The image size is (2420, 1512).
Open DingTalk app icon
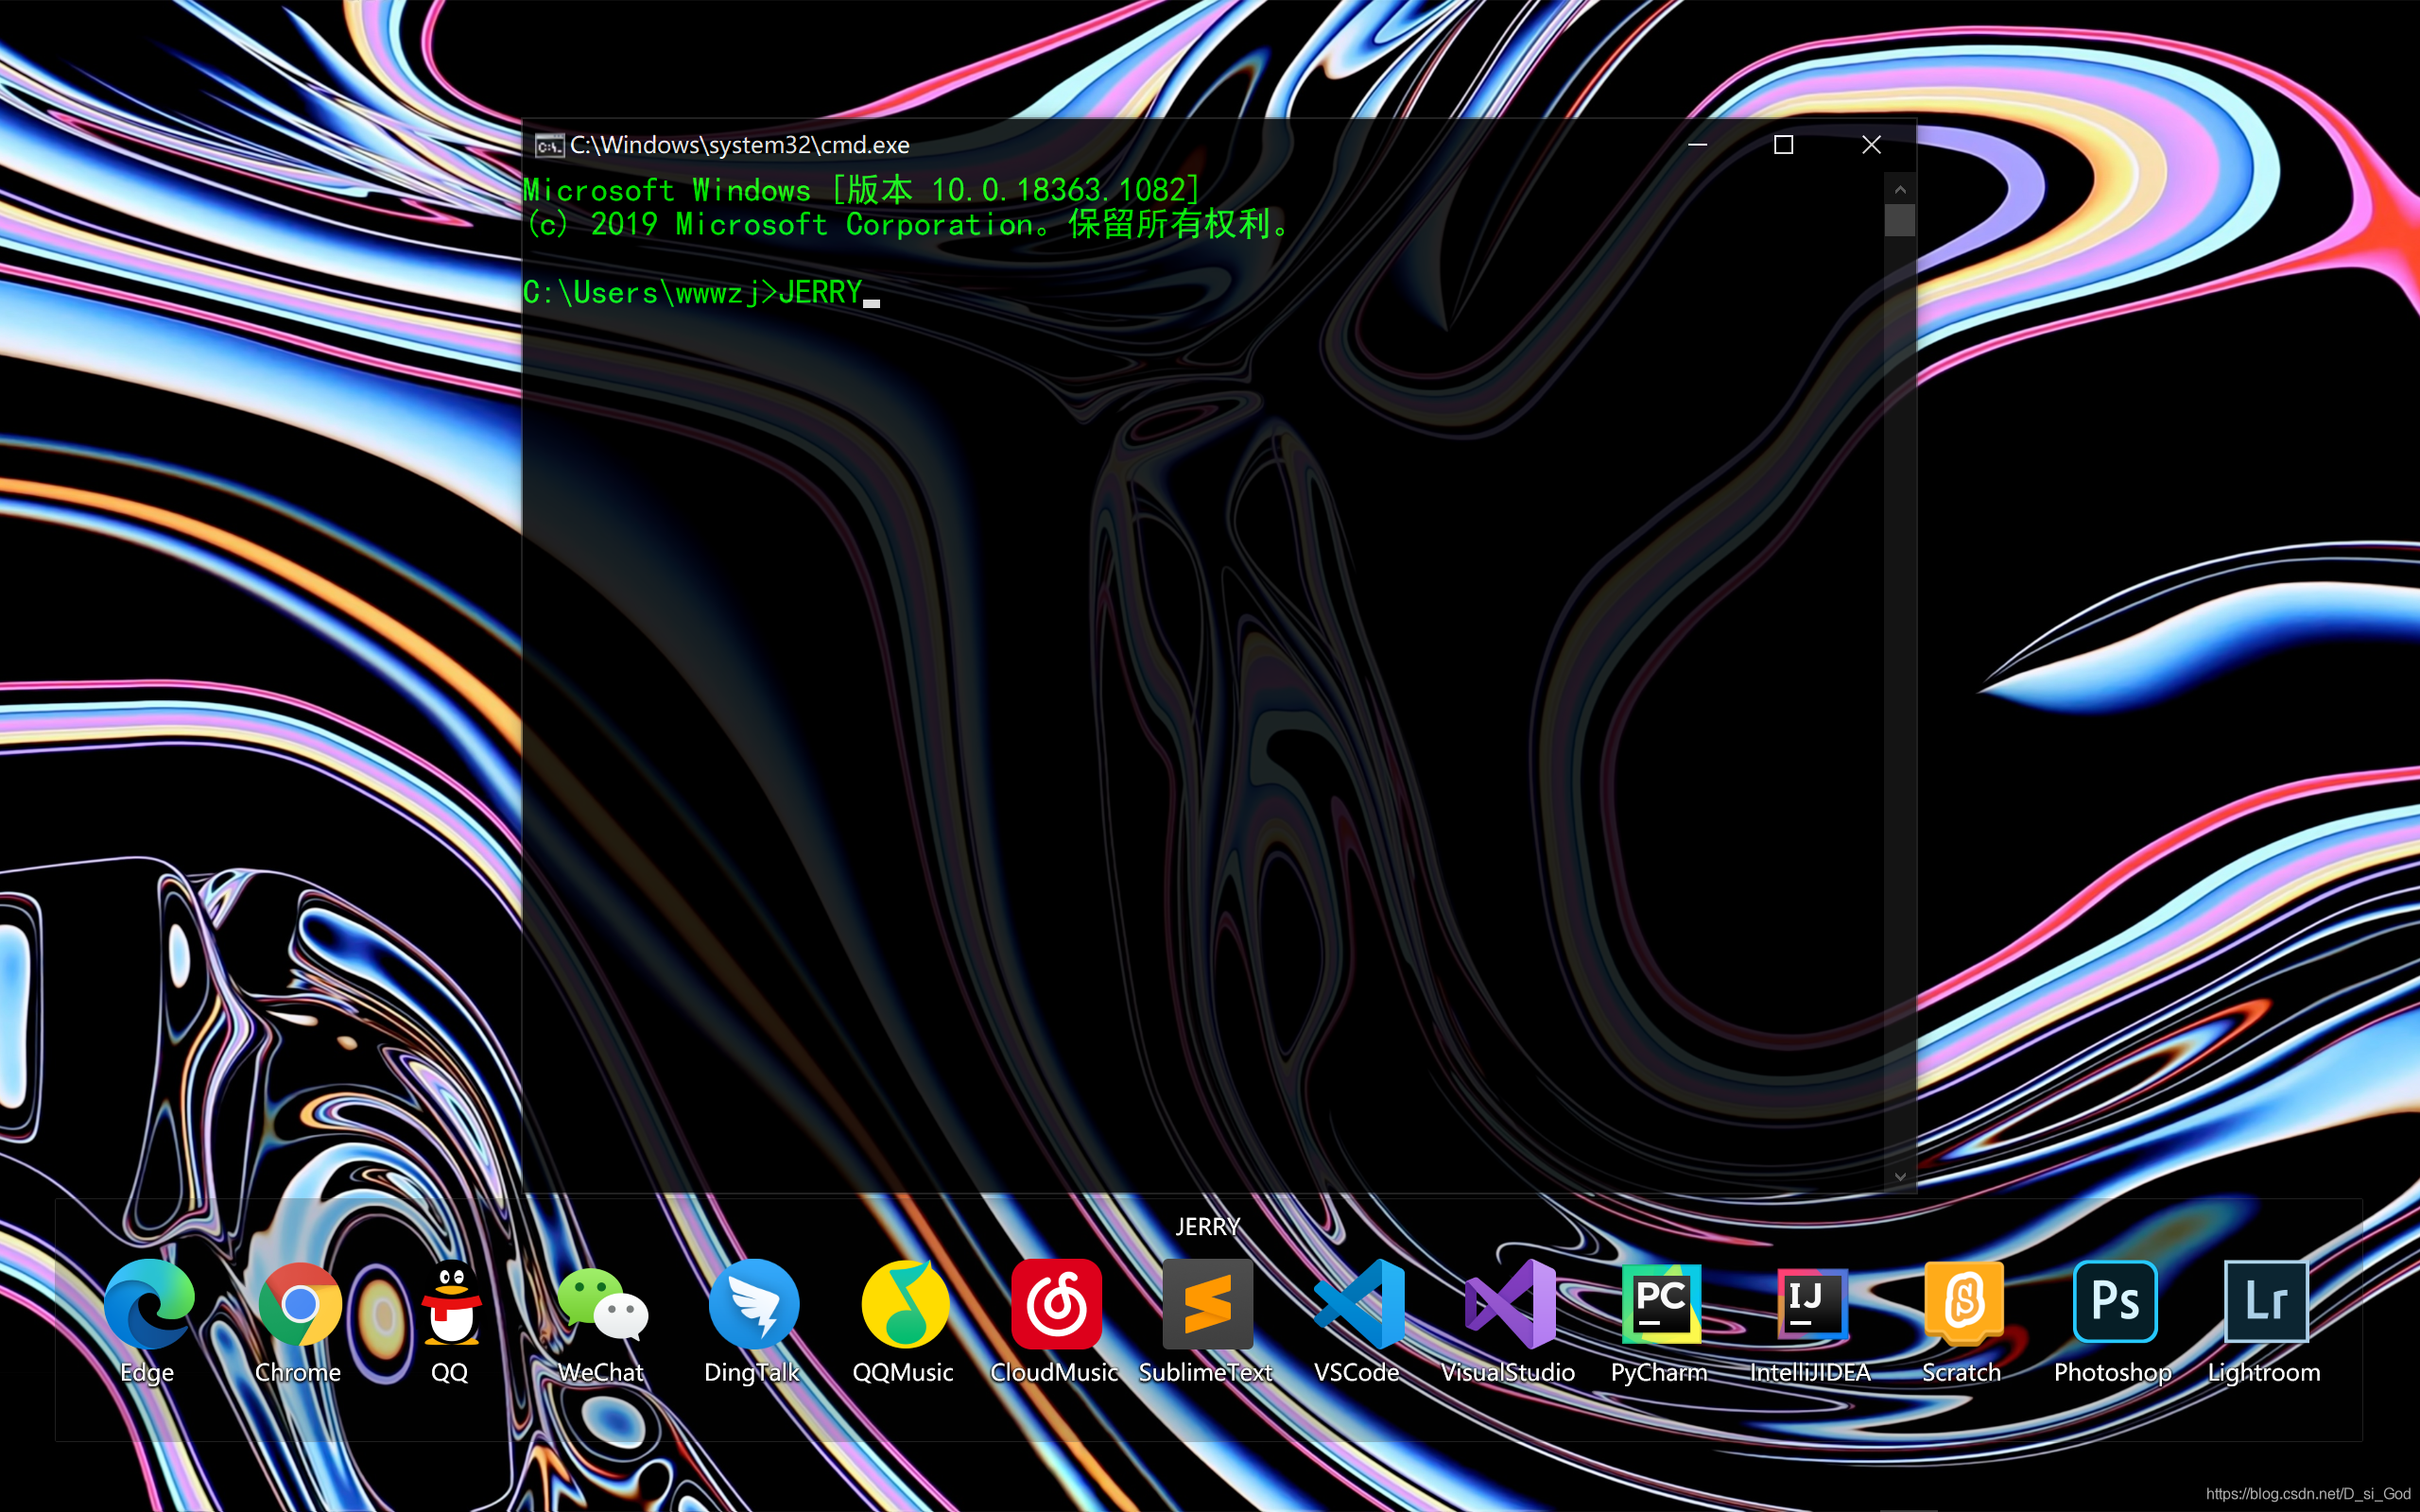pos(753,1304)
